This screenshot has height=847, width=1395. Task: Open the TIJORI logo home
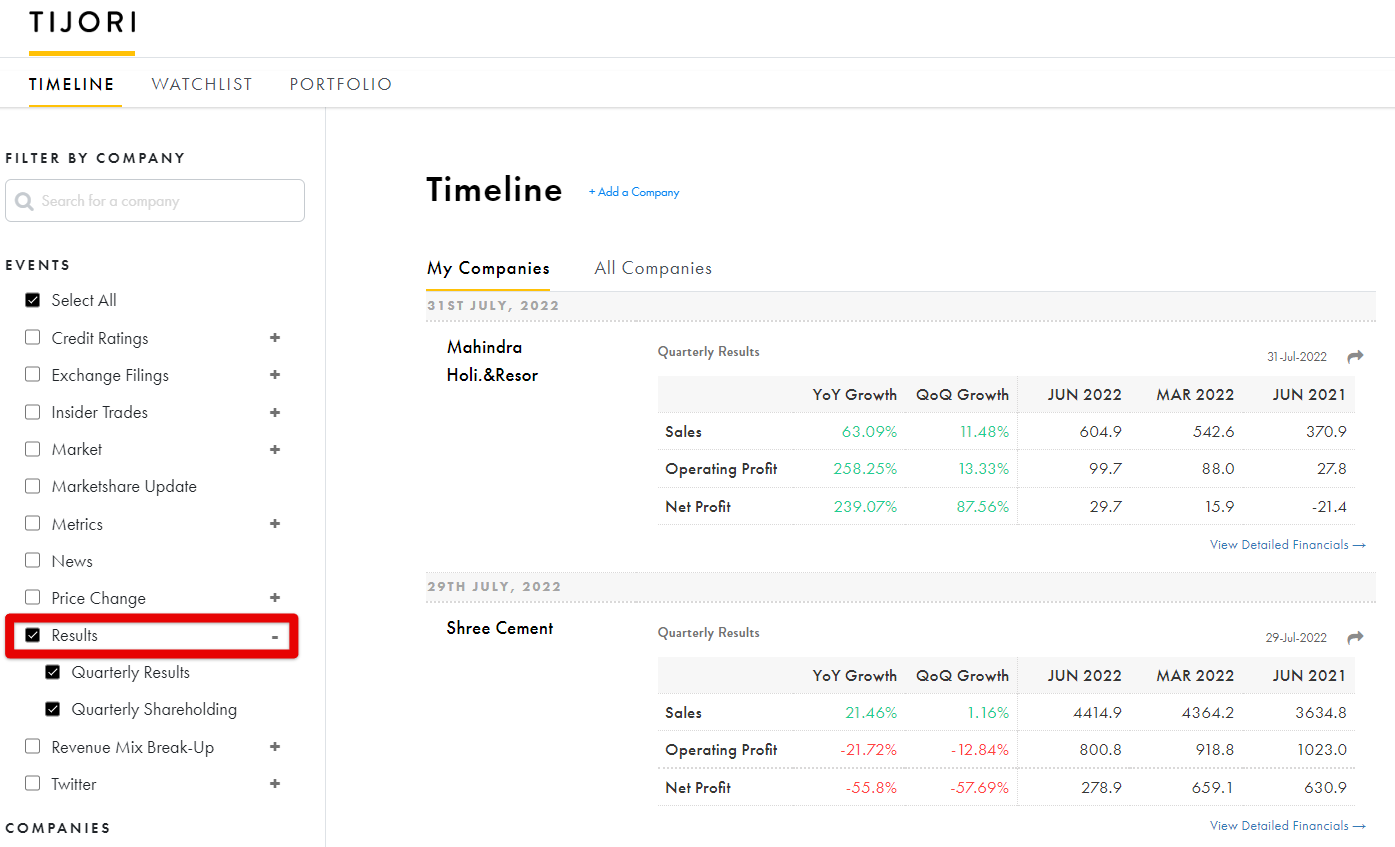pos(82,22)
